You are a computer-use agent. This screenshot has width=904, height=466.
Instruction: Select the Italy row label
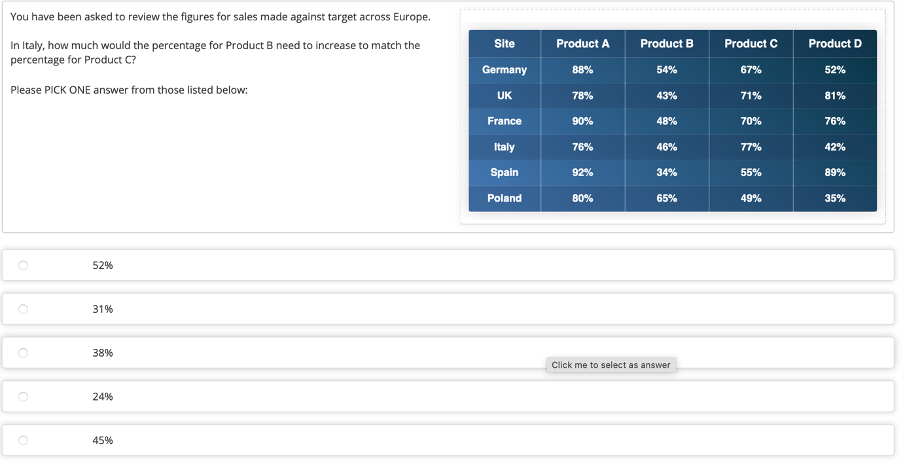point(504,147)
